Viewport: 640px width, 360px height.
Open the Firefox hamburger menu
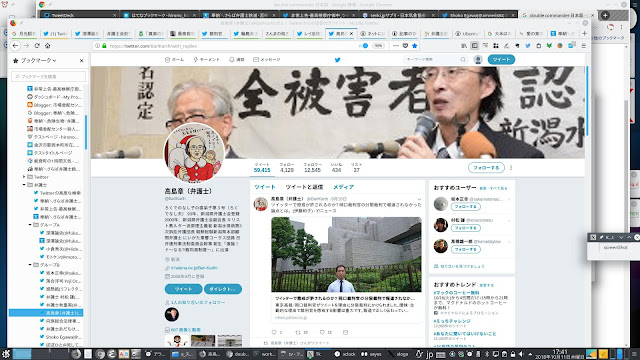[584, 46]
